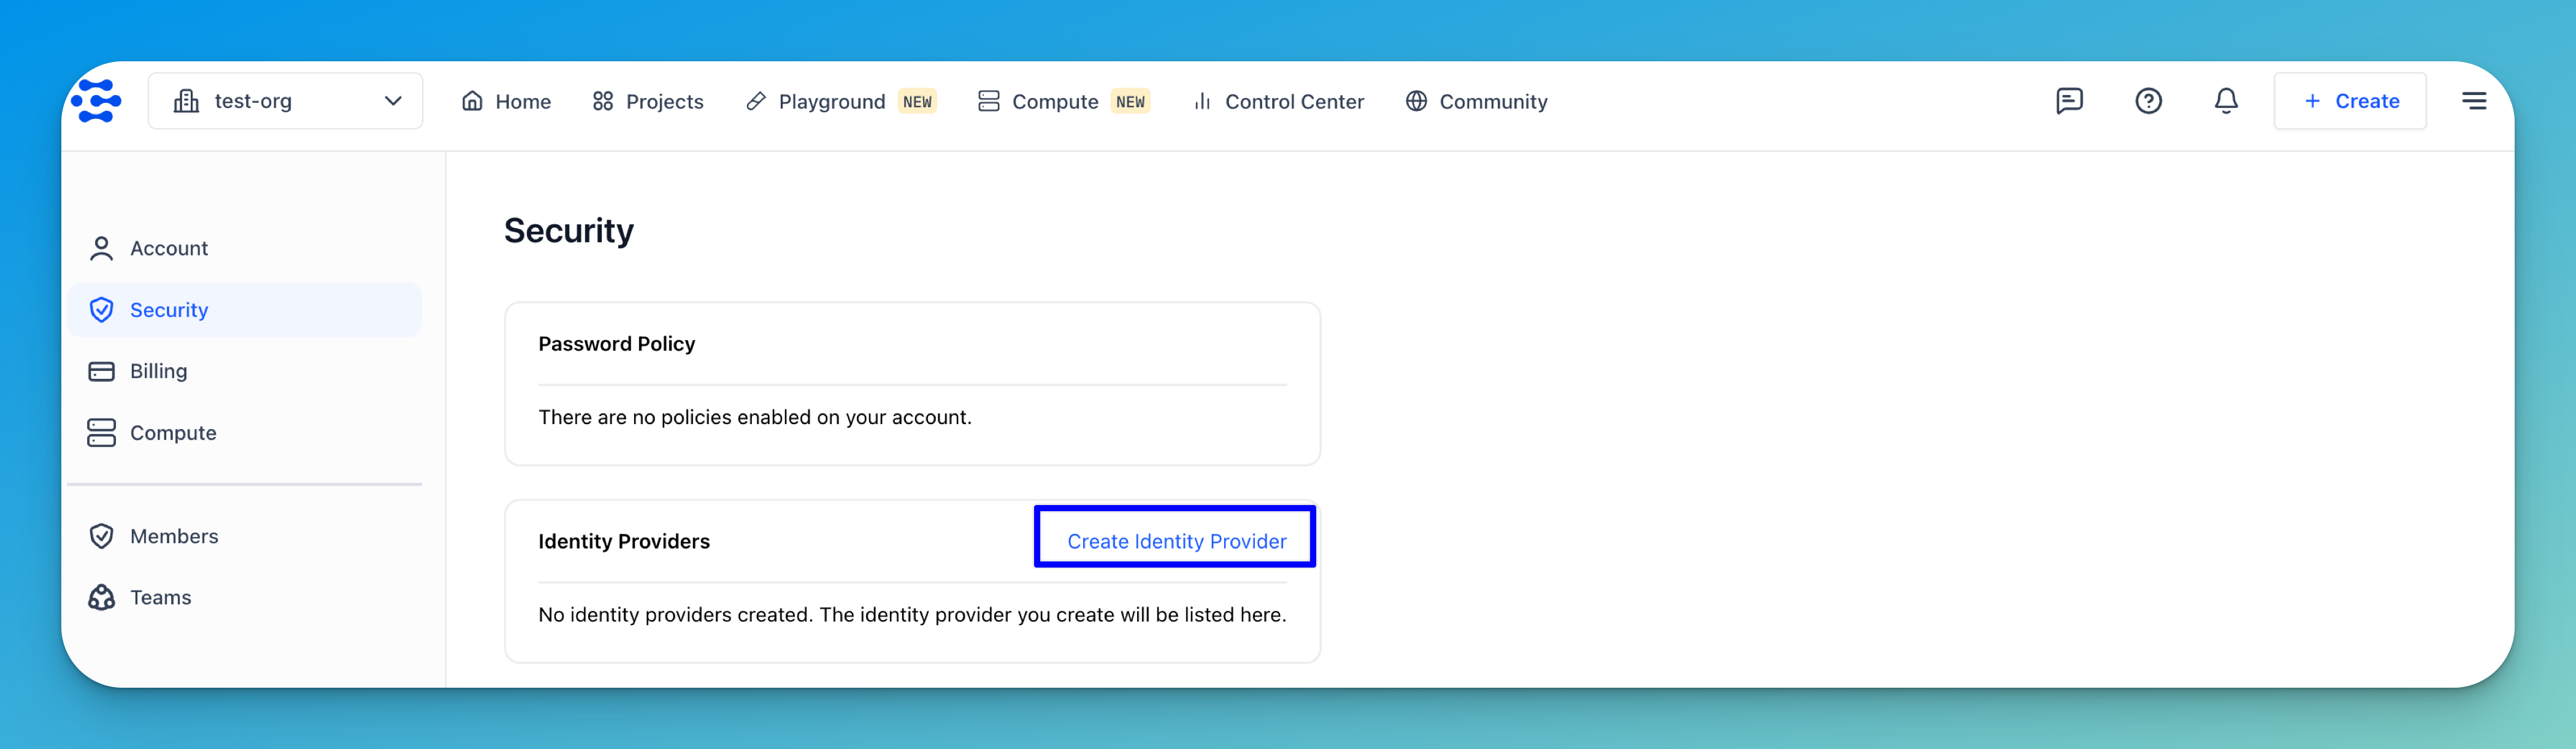Click the chat feedback icon

coord(2069,101)
